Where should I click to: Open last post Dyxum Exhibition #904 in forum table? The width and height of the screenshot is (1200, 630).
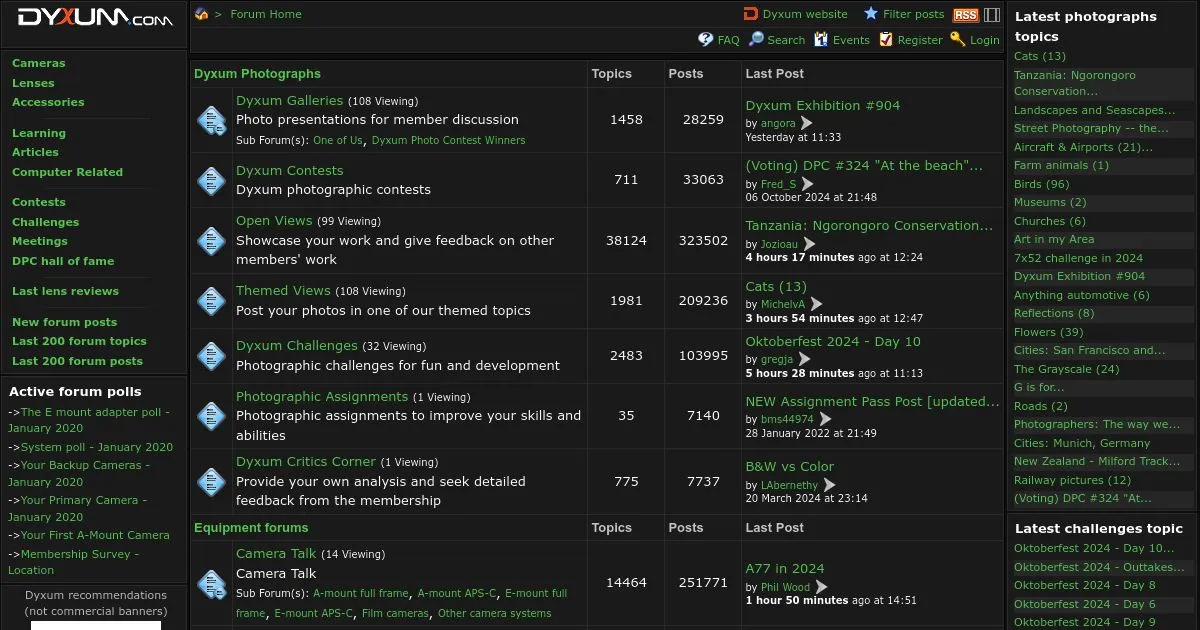(x=823, y=105)
